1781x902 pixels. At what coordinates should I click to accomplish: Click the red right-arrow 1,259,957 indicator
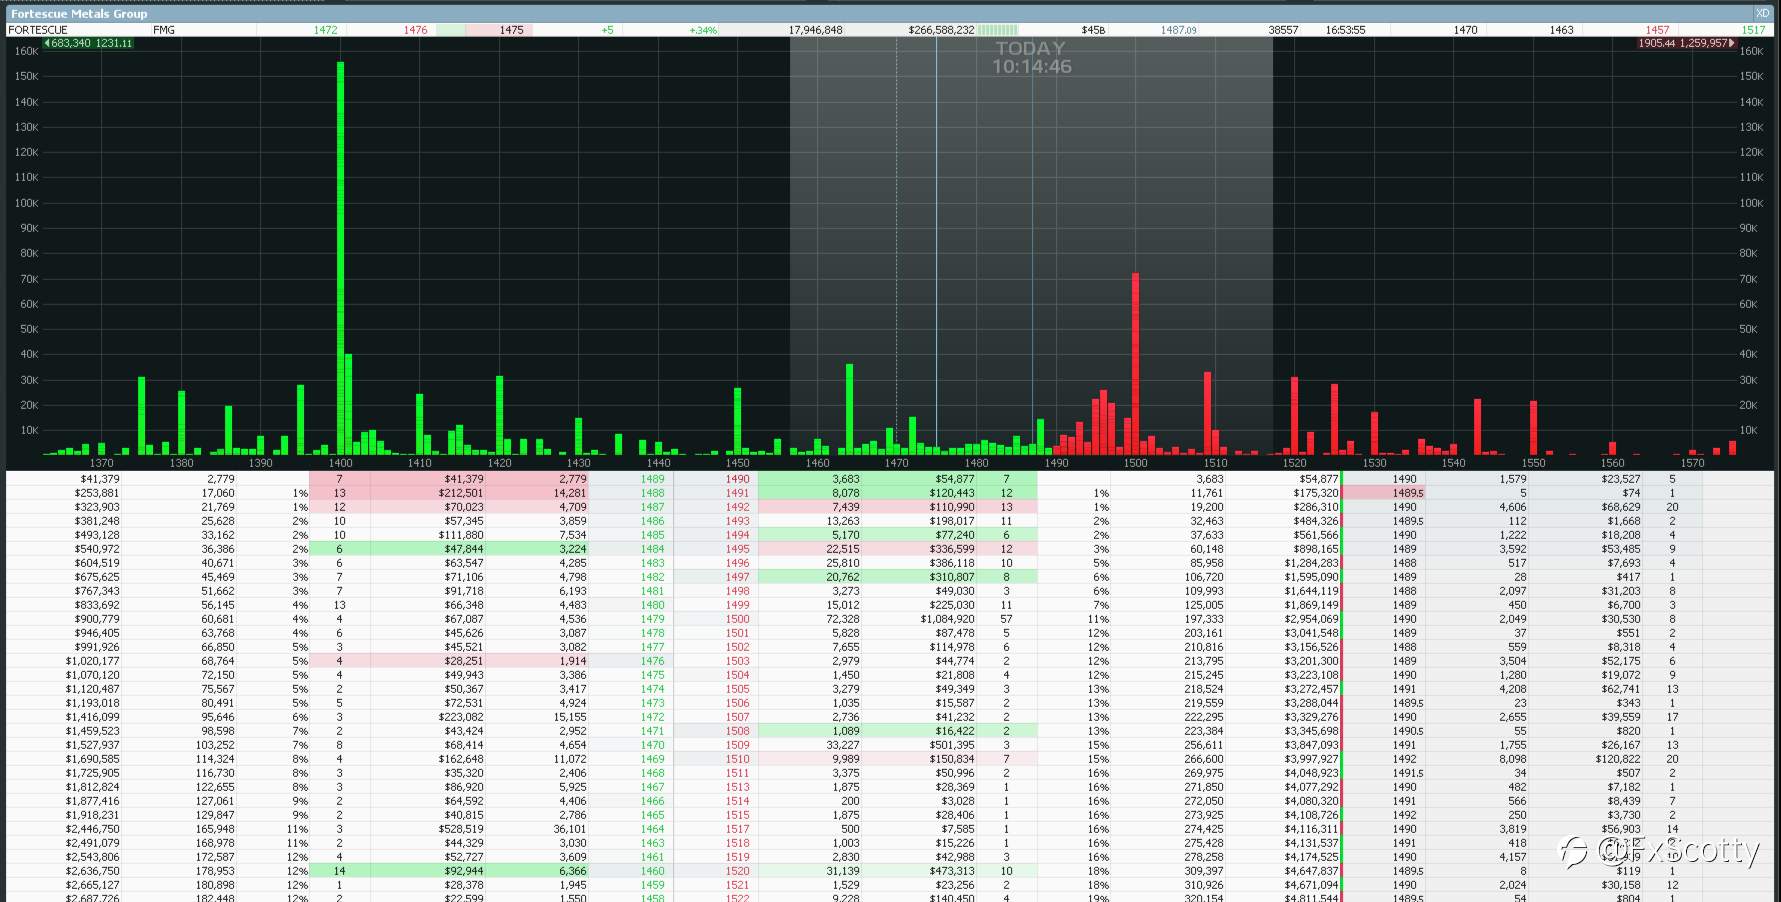pos(1686,44)
